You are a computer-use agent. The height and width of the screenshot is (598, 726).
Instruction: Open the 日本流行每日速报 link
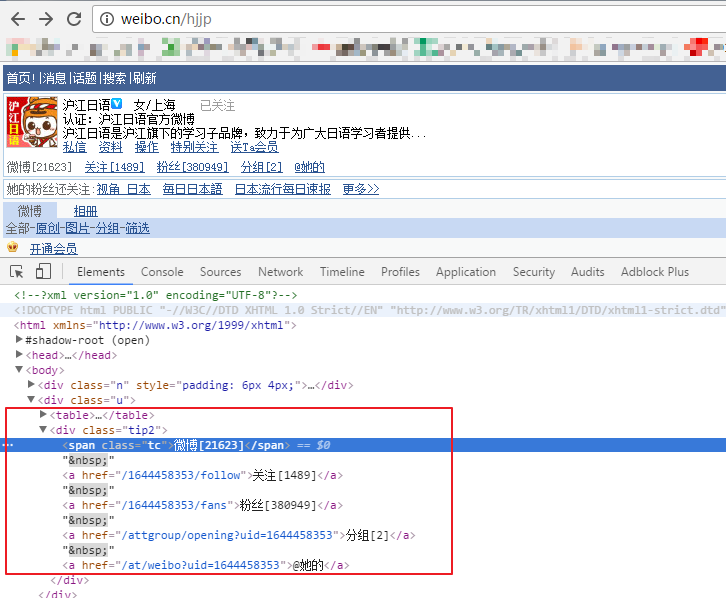point(283,189)
